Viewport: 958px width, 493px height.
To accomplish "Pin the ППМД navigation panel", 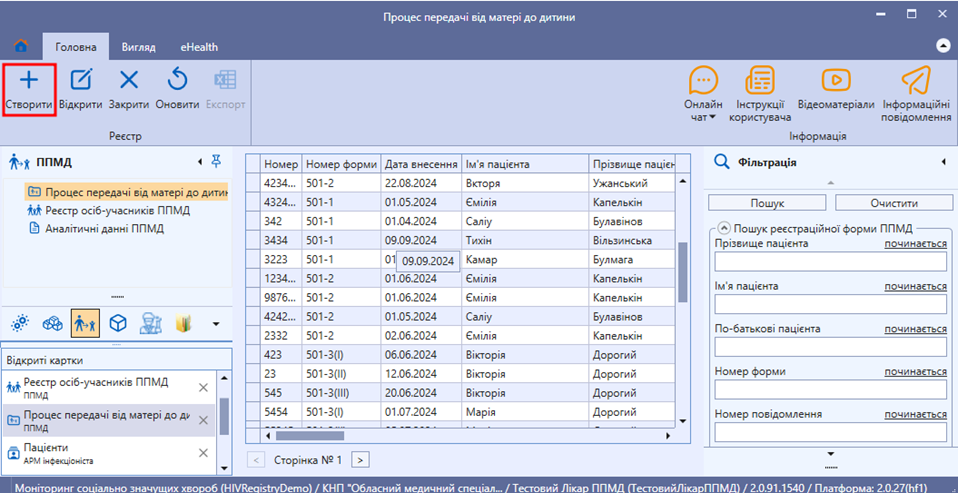I will (216, 161).
